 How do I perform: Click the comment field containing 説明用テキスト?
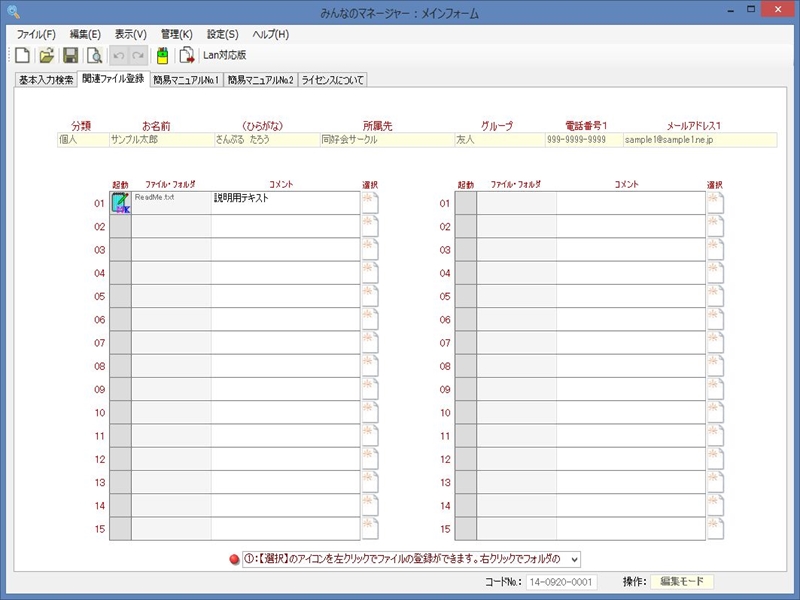[x=285, y=203]
